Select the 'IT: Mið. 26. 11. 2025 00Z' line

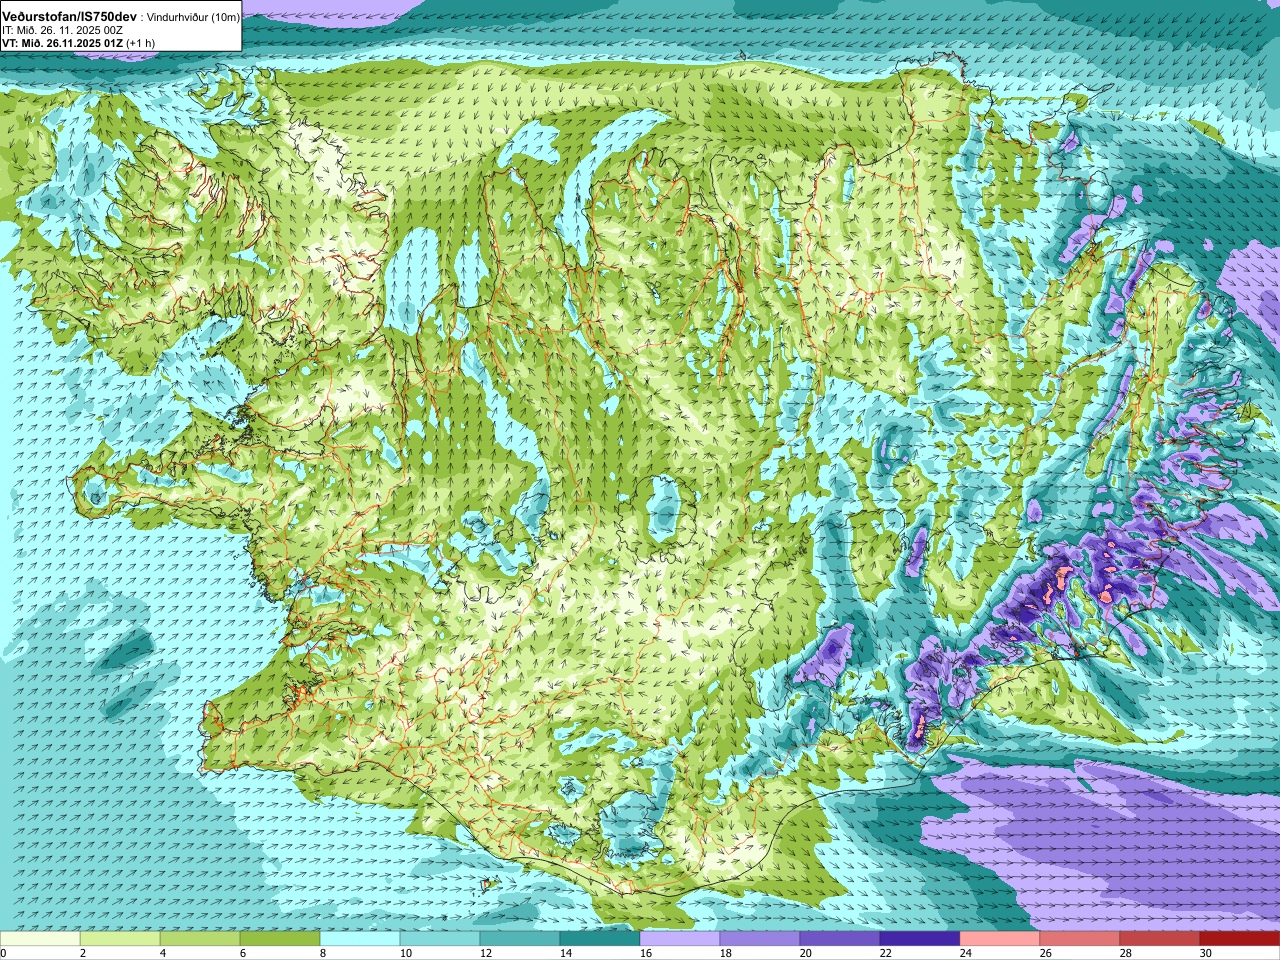tap(62, 30)
